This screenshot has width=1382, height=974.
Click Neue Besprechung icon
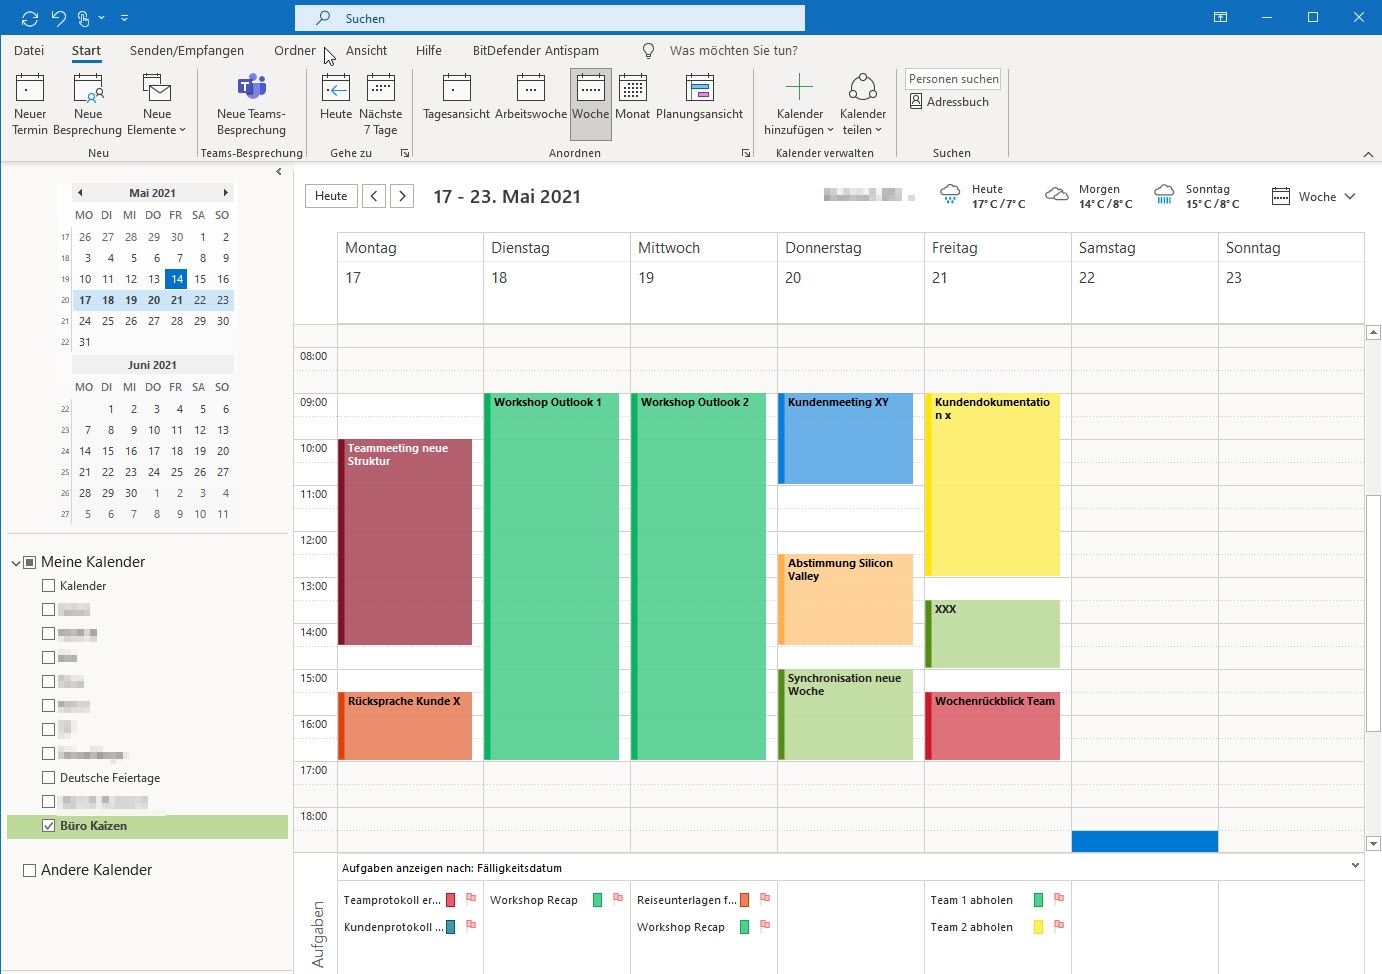point(88,88)
